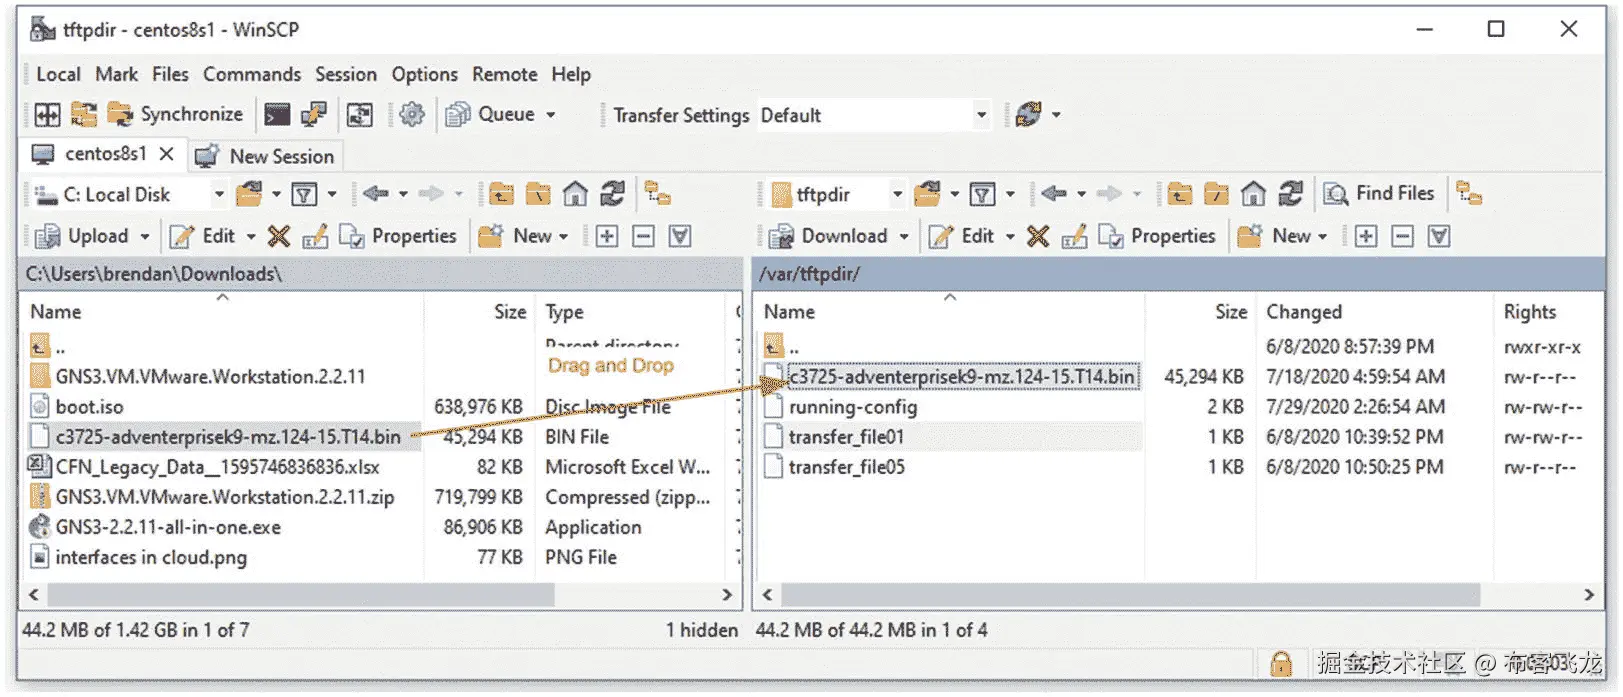The height and width of the screenshot is (697, 1623).
Task: Select boot.iso in local panel
Action: 89,407
